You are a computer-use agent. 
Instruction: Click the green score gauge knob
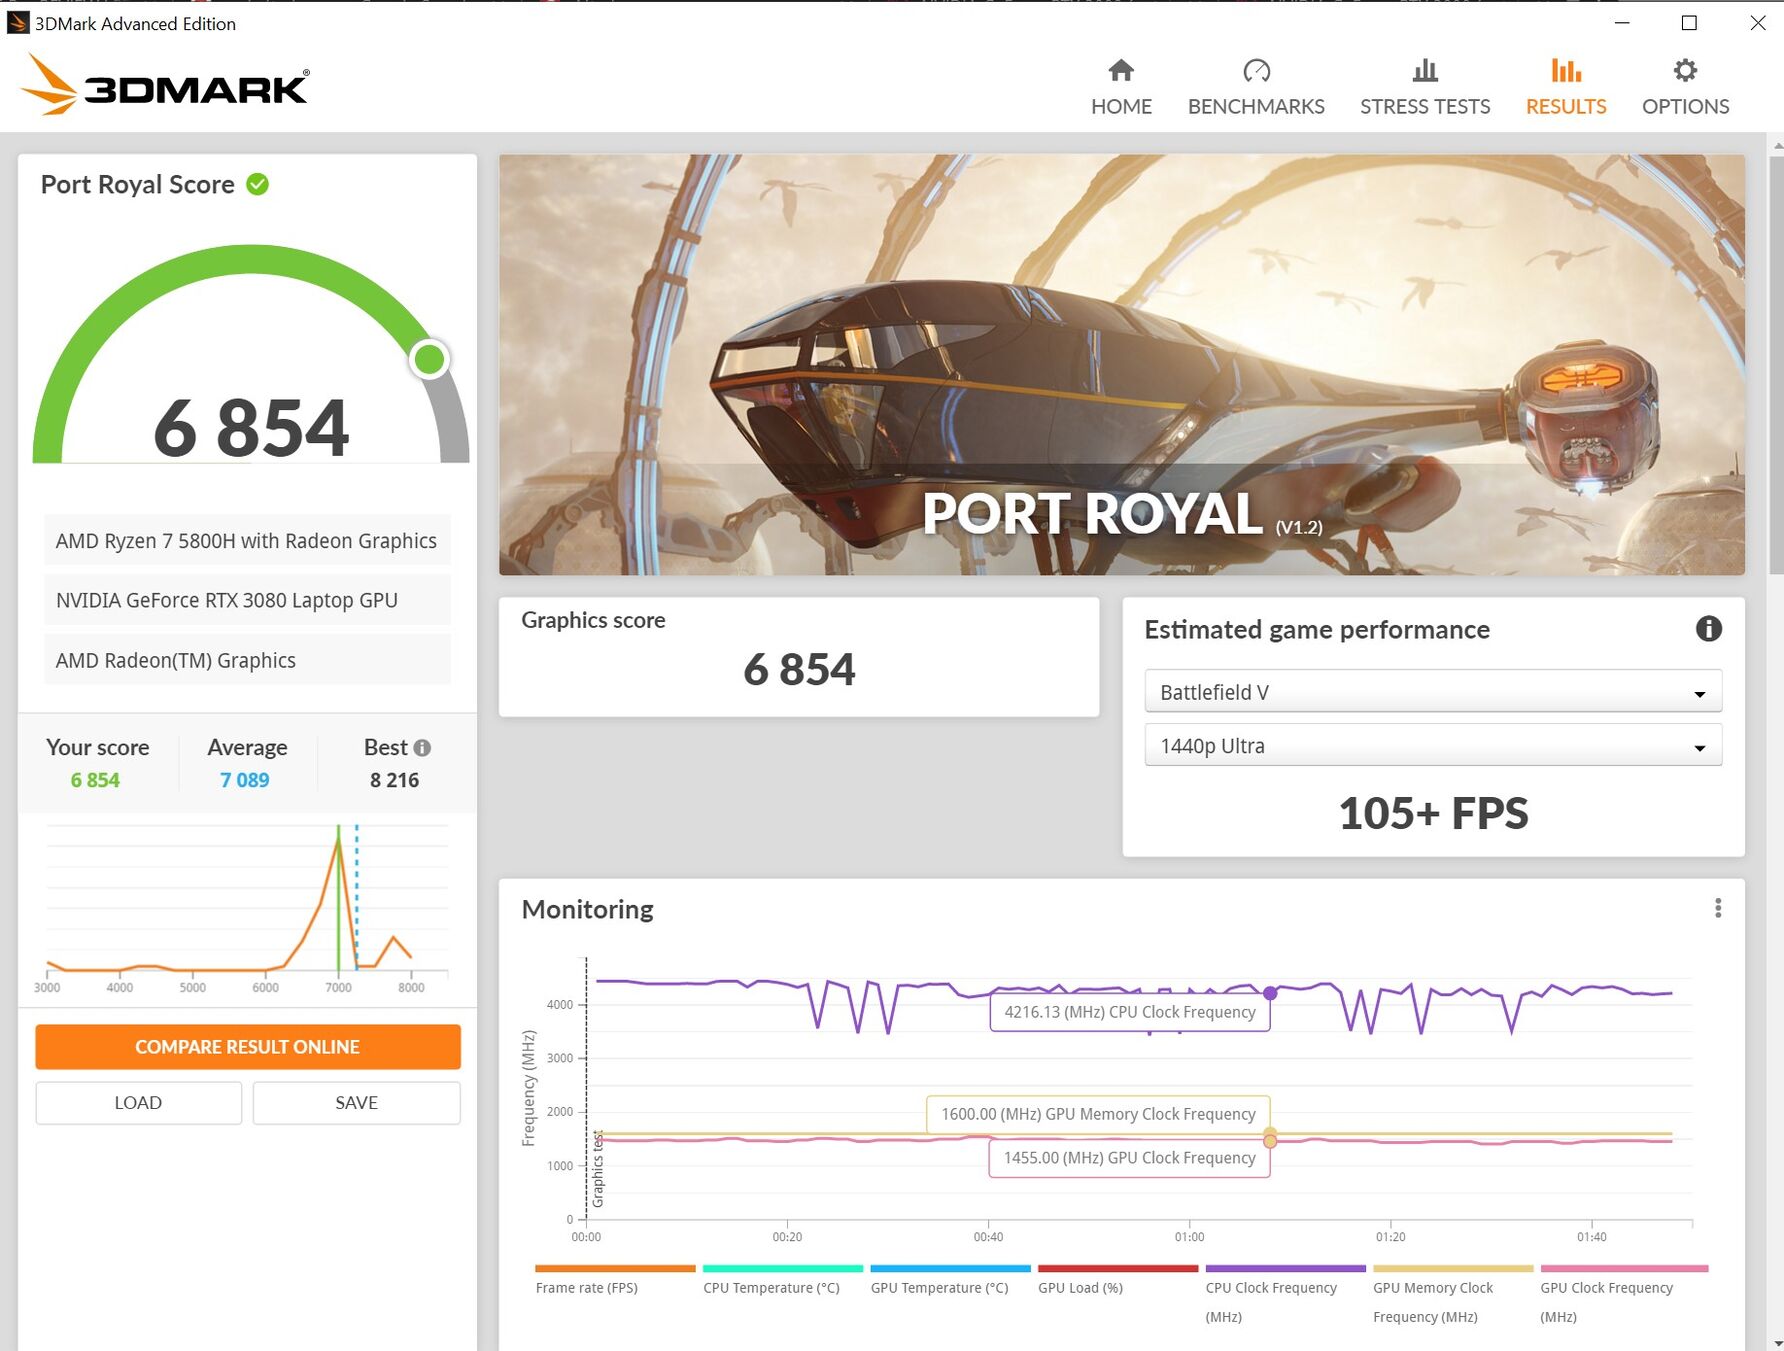click(x=430, y=359)
